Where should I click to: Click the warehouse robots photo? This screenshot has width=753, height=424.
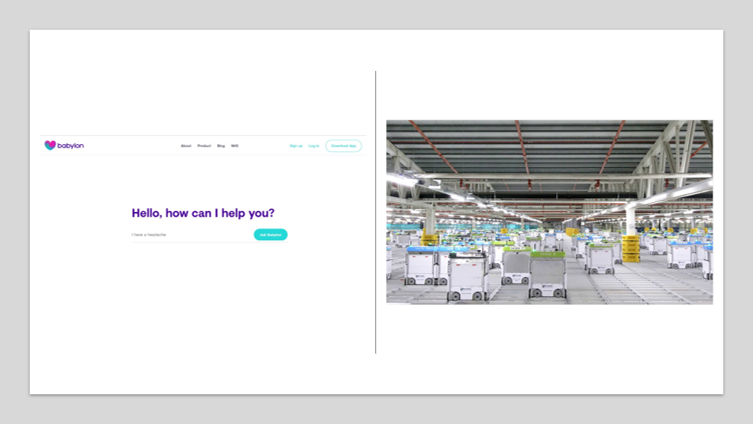549,212
